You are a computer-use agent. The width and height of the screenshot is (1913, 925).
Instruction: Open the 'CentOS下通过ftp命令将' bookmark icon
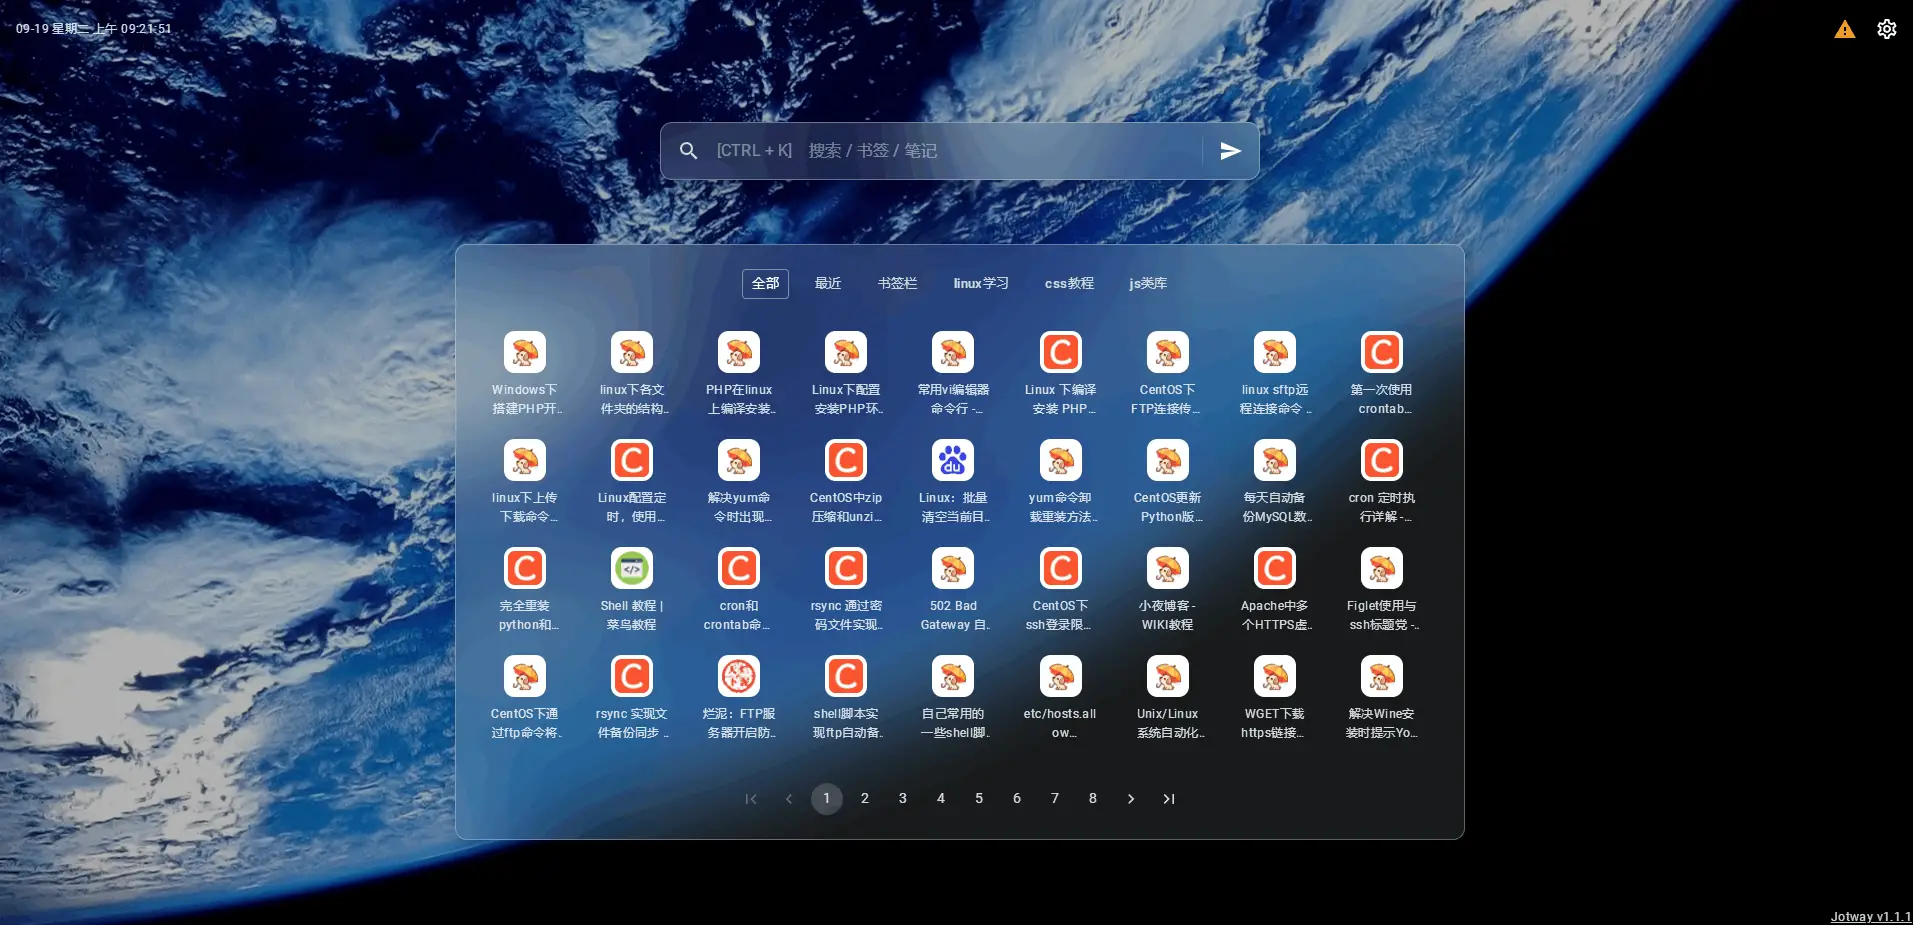tap(525, 676)
